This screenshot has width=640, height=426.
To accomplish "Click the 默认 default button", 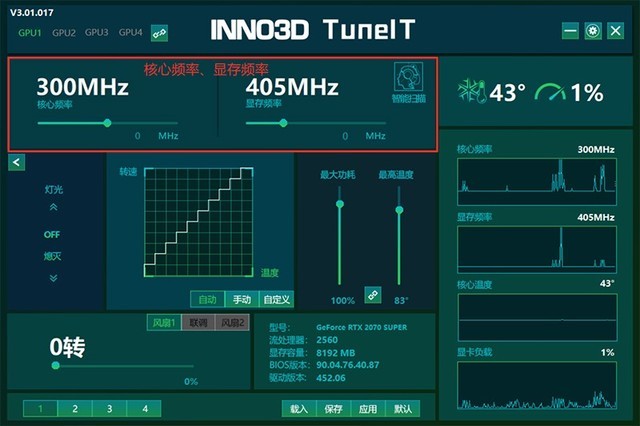I will point(403,409).
